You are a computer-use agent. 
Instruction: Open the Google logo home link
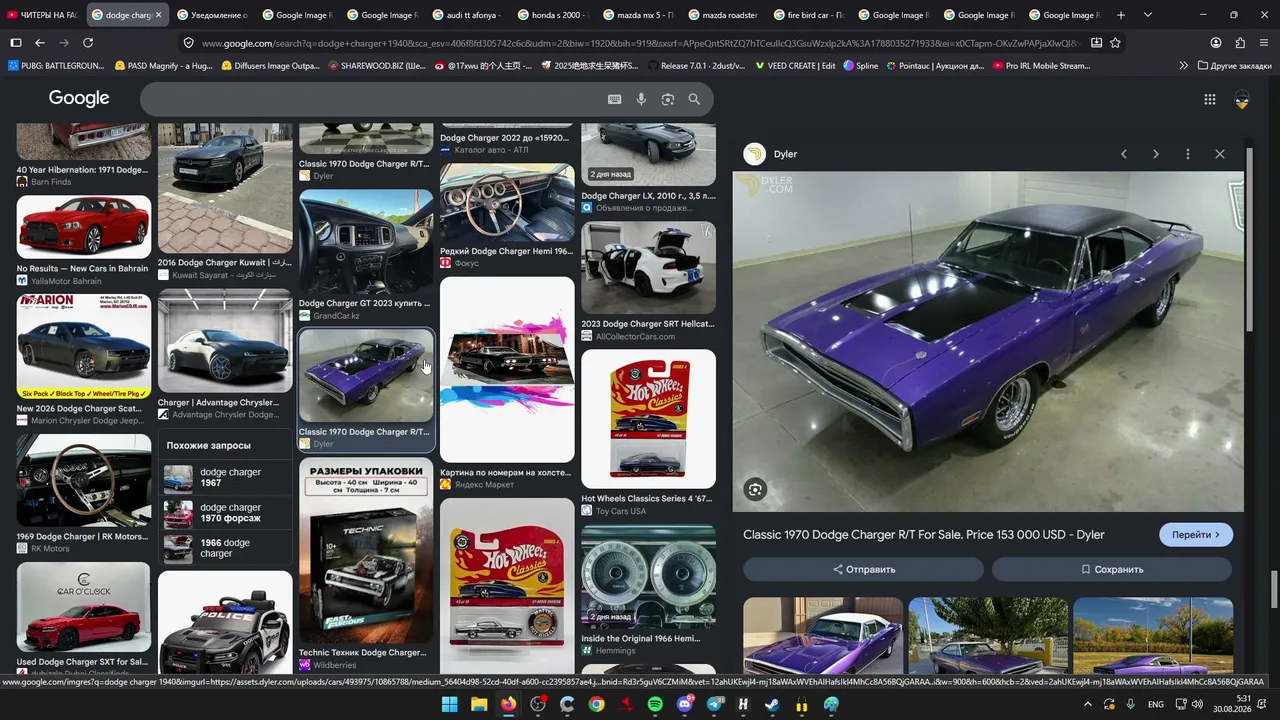[79, 98]
